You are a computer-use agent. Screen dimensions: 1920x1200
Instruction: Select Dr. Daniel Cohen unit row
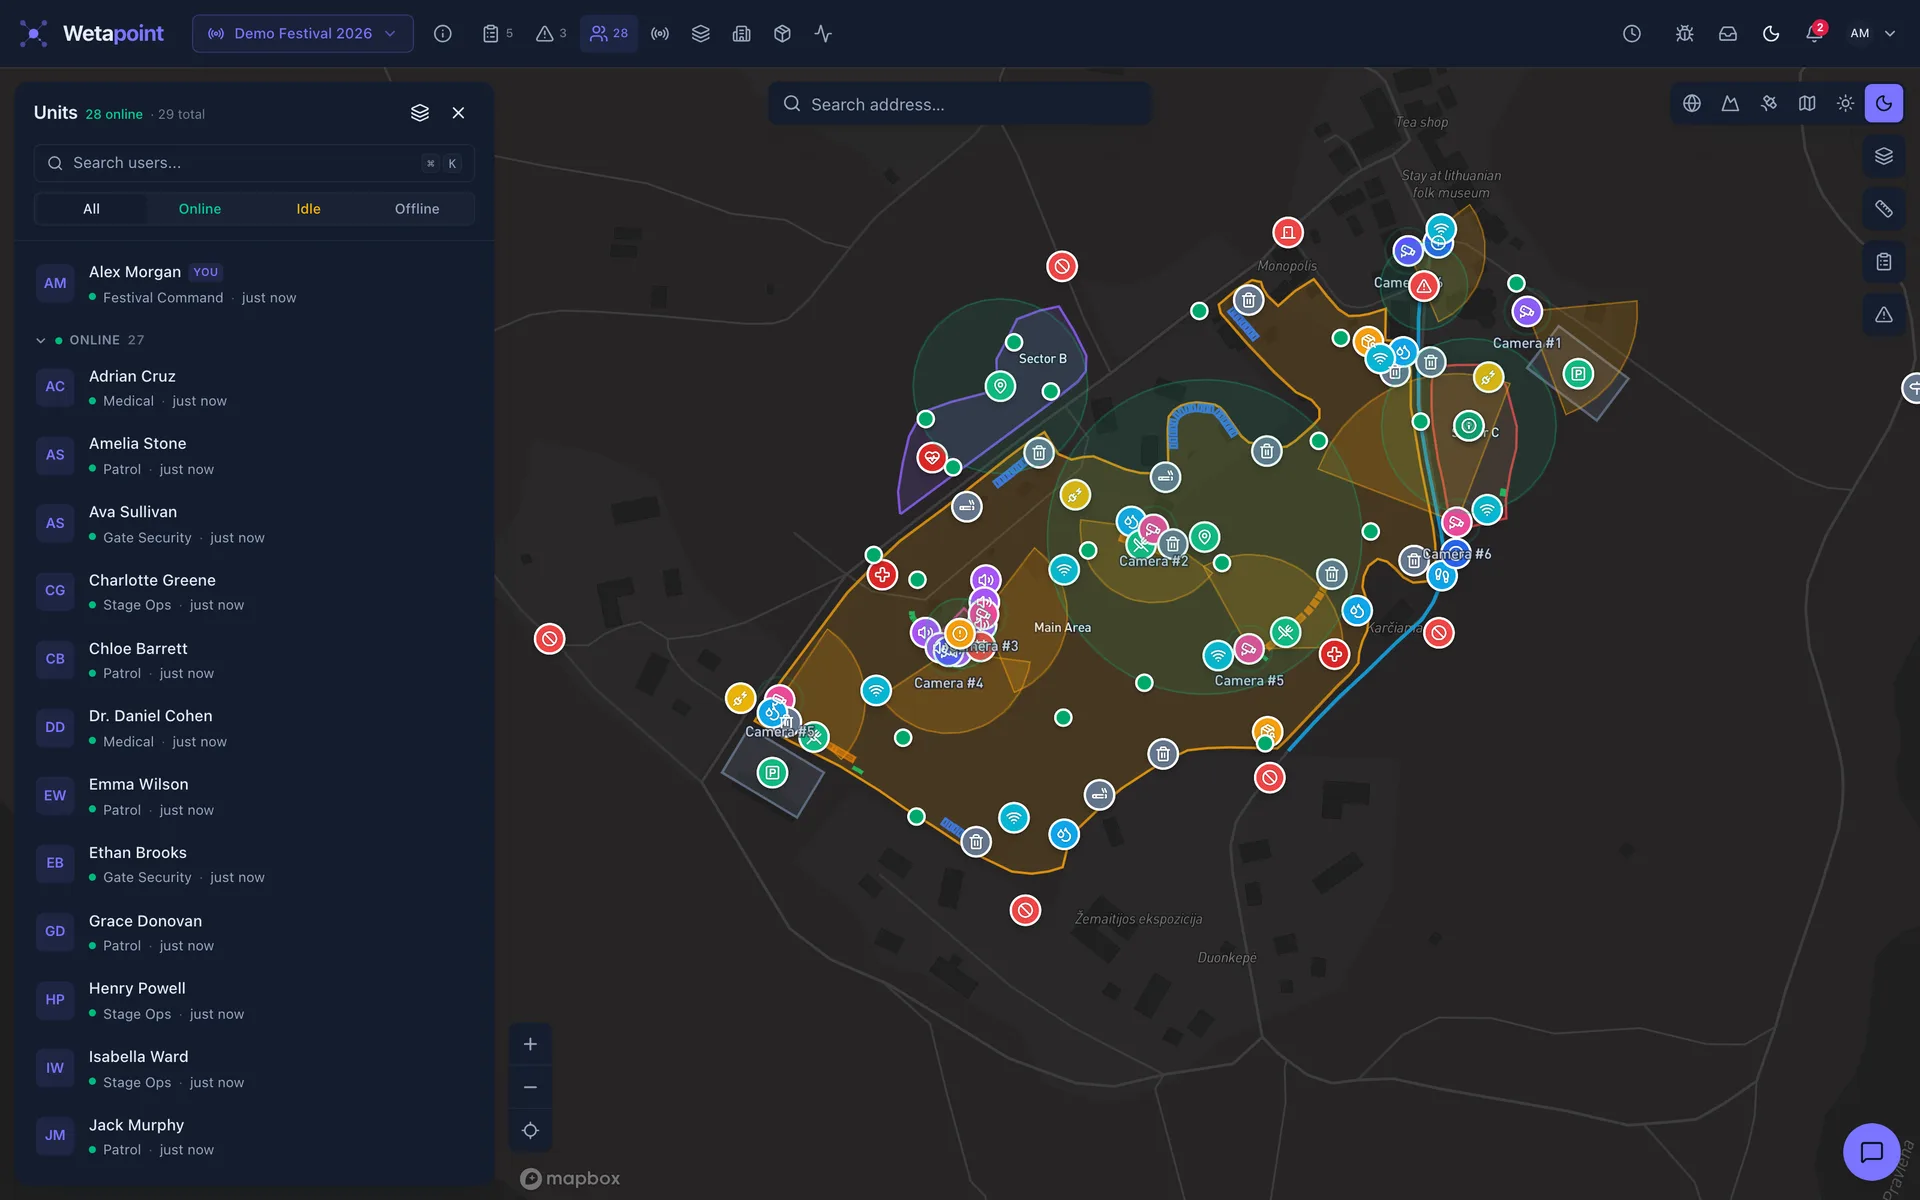pos(254,728)
